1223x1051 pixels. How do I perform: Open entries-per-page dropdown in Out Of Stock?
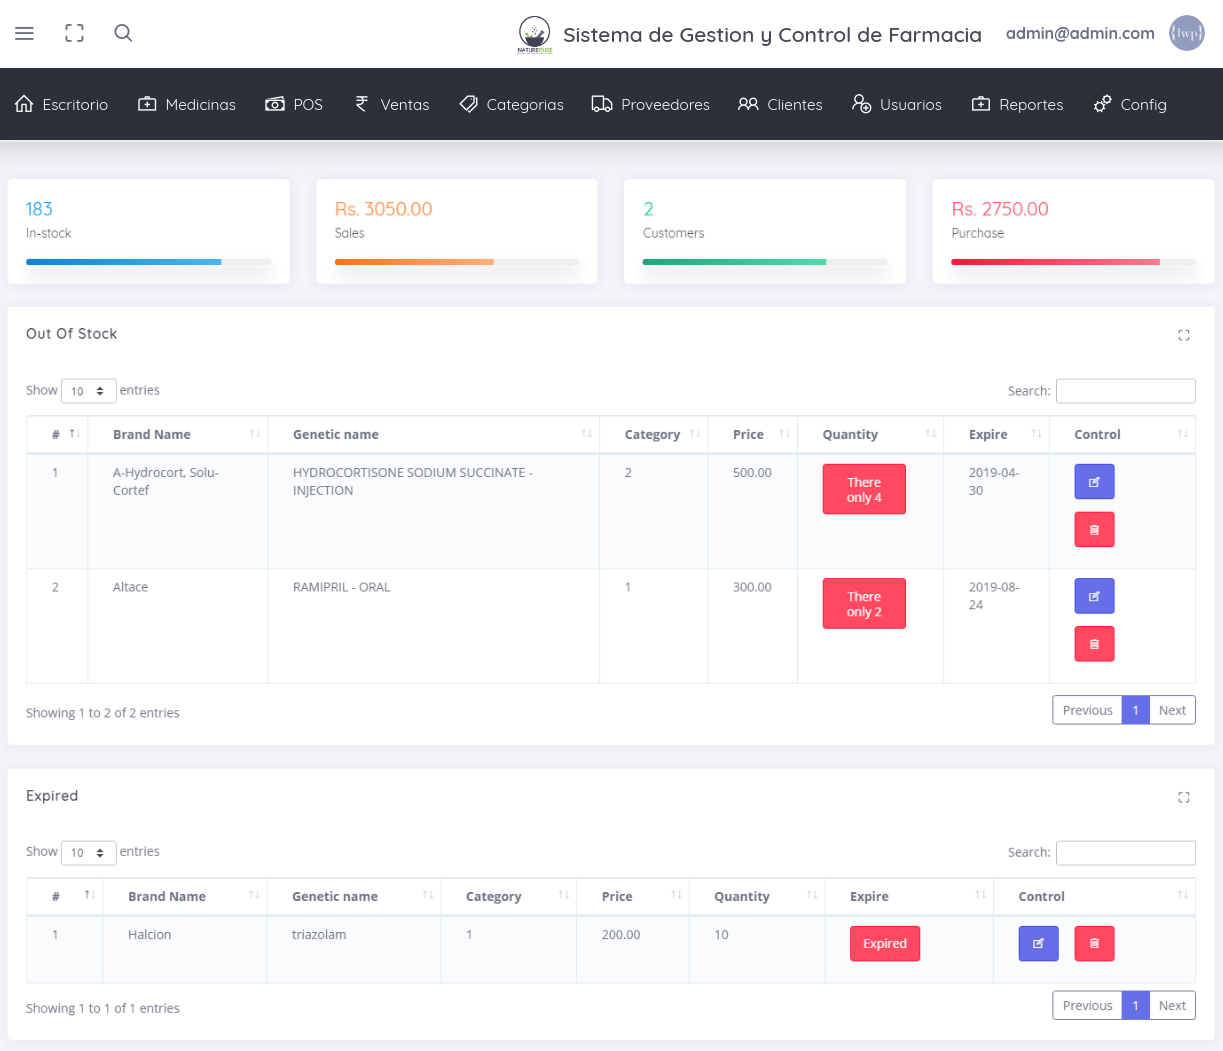(89, 391)
